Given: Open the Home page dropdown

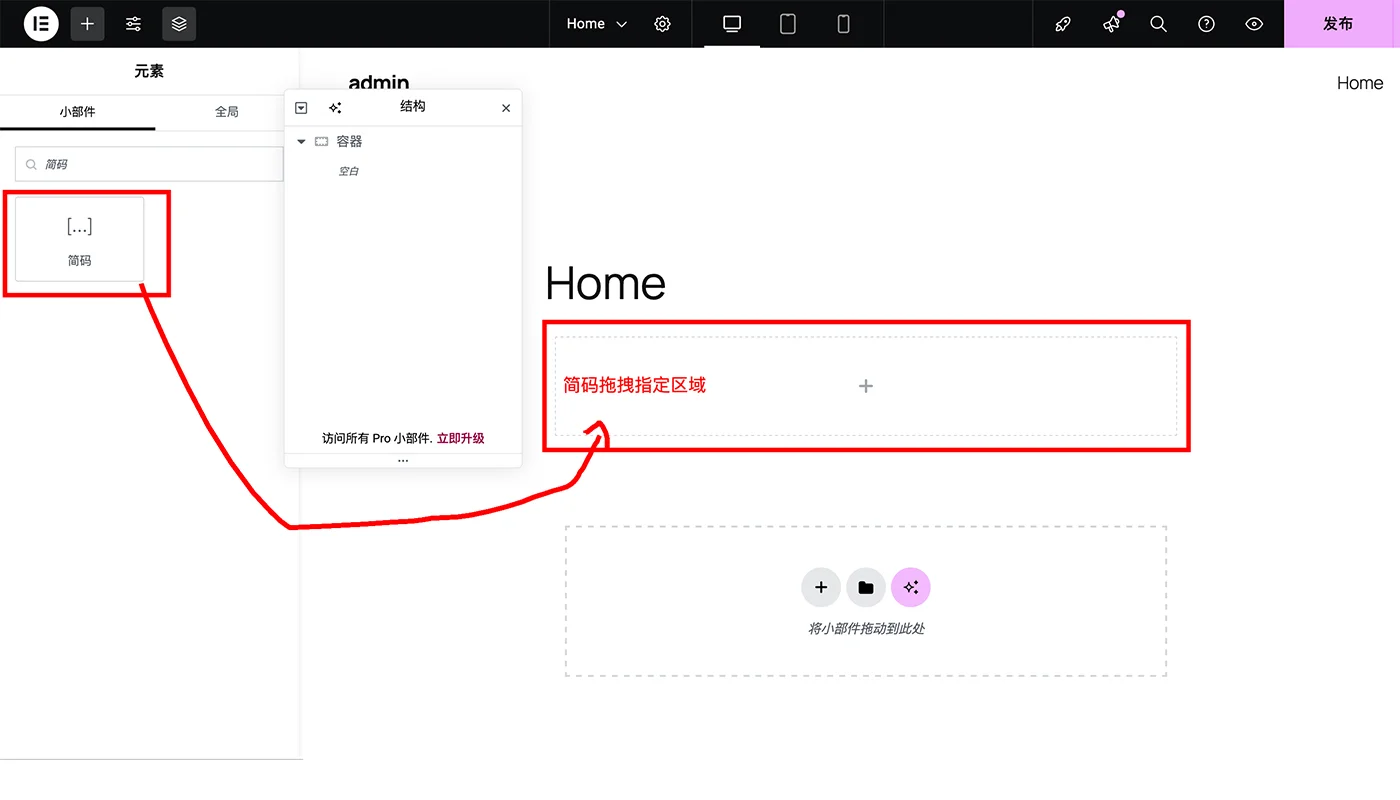Looking at the screenshot, I should pyautogui.click(x=596, y=23).
